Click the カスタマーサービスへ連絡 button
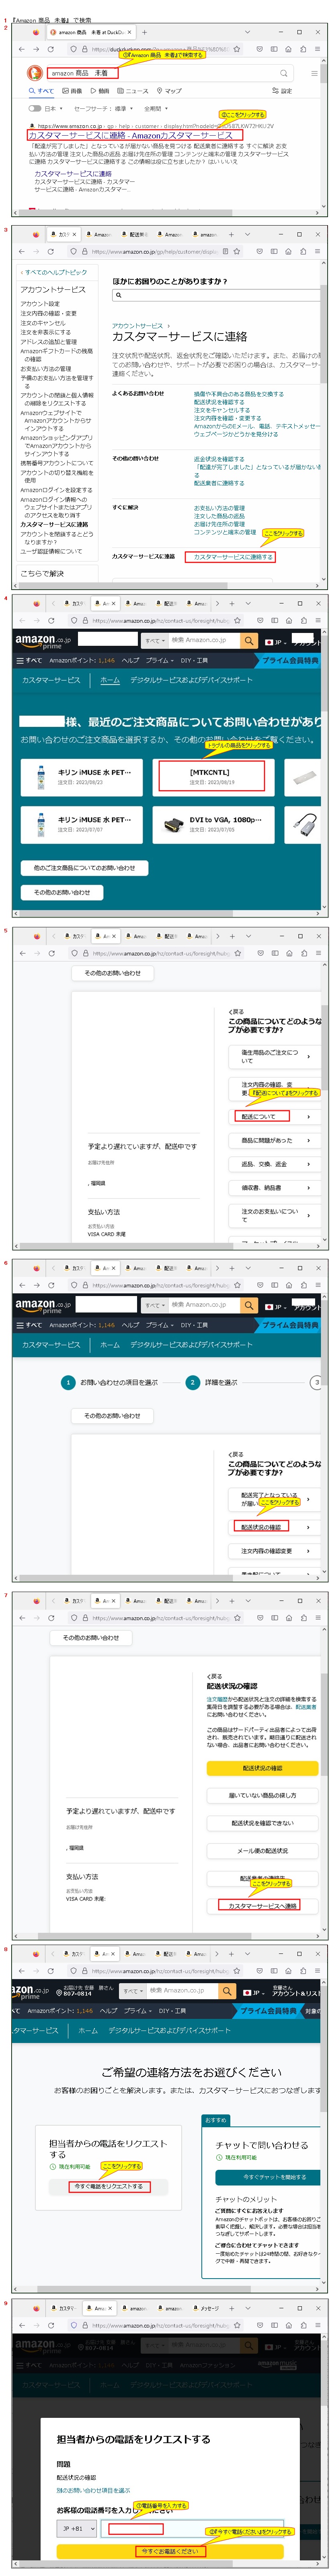Screen dimensions: 330x2576 coord(262,1906)
